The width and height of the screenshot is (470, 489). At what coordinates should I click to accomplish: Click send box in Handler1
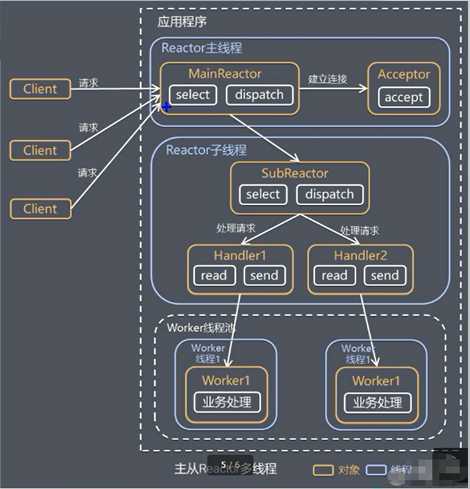coord(265,275)
